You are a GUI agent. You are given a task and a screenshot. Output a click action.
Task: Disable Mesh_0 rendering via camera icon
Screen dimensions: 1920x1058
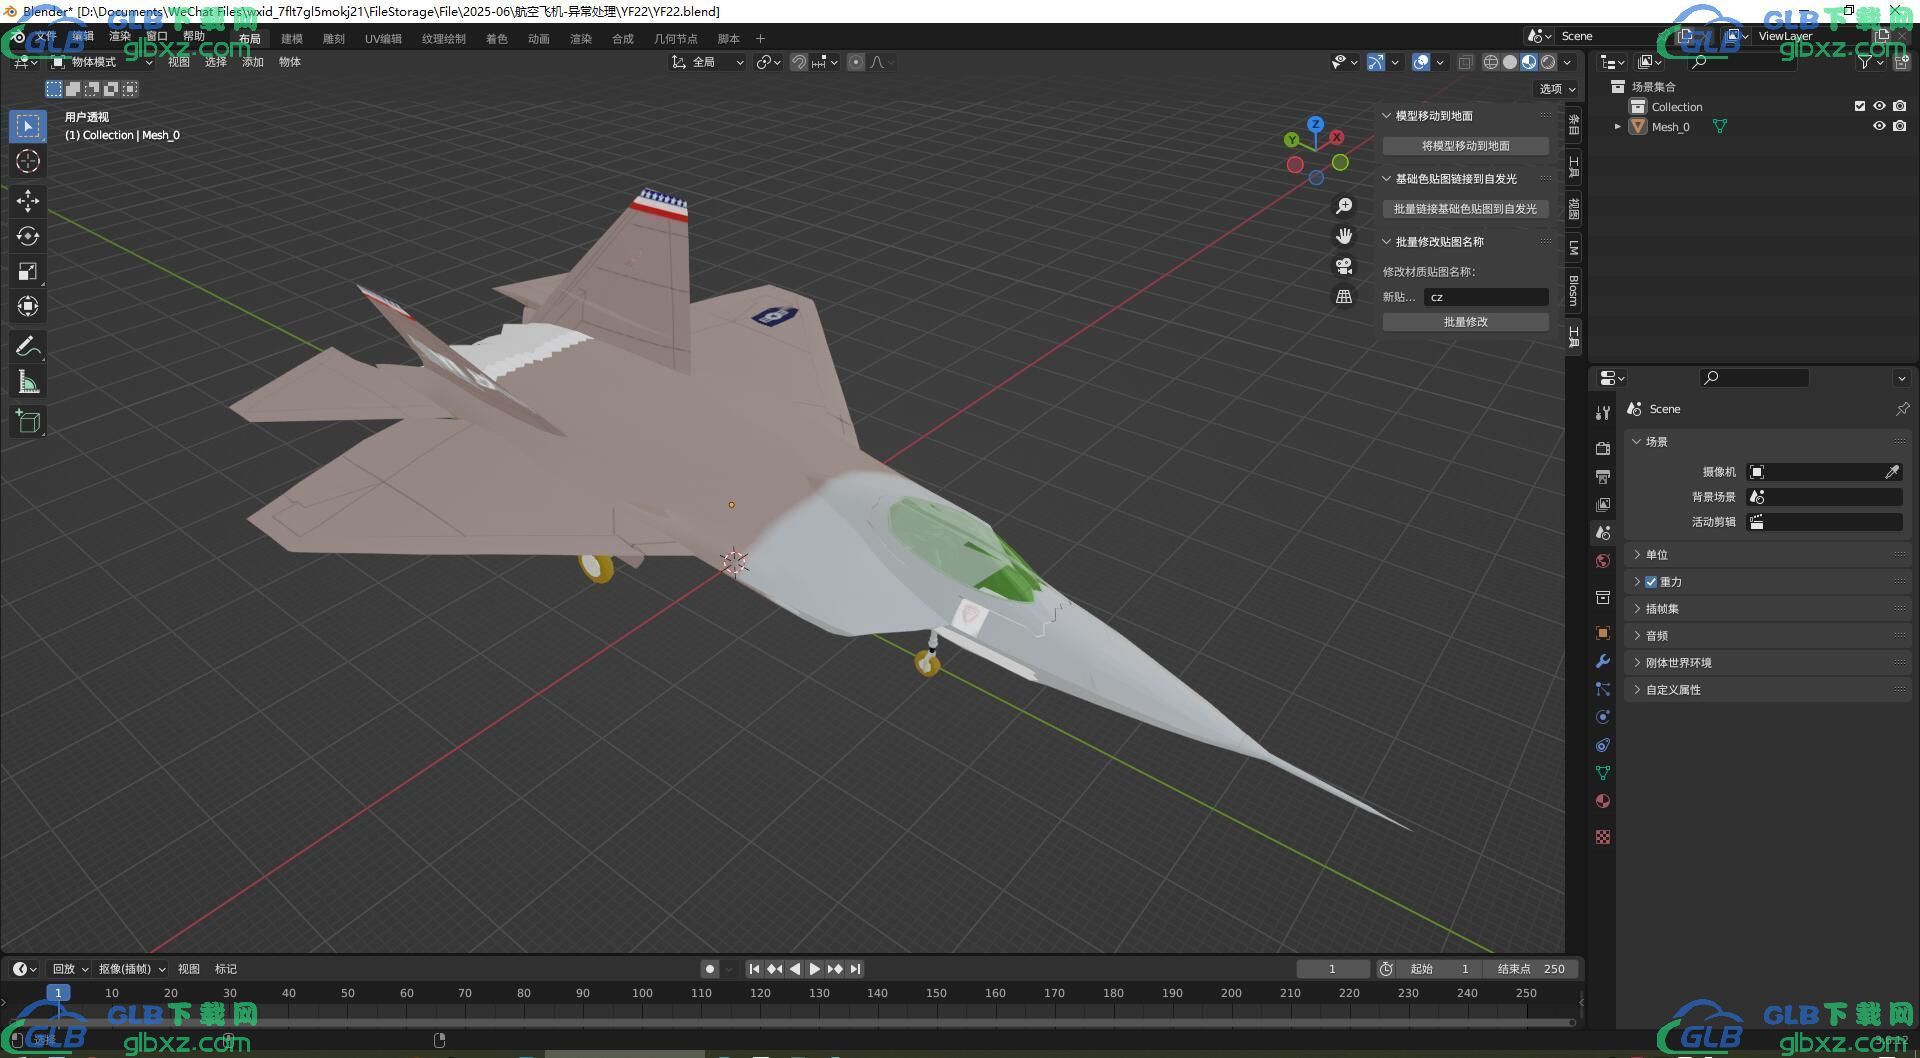coord(1899,127)
